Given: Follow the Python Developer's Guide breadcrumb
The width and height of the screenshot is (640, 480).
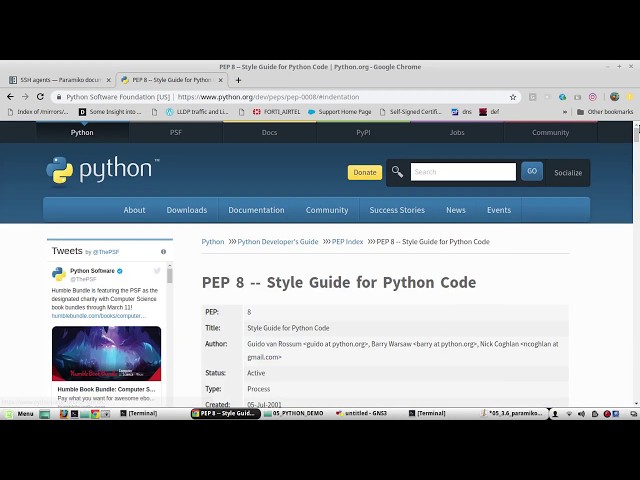Looking at the screenshot, I should (278, 242).
